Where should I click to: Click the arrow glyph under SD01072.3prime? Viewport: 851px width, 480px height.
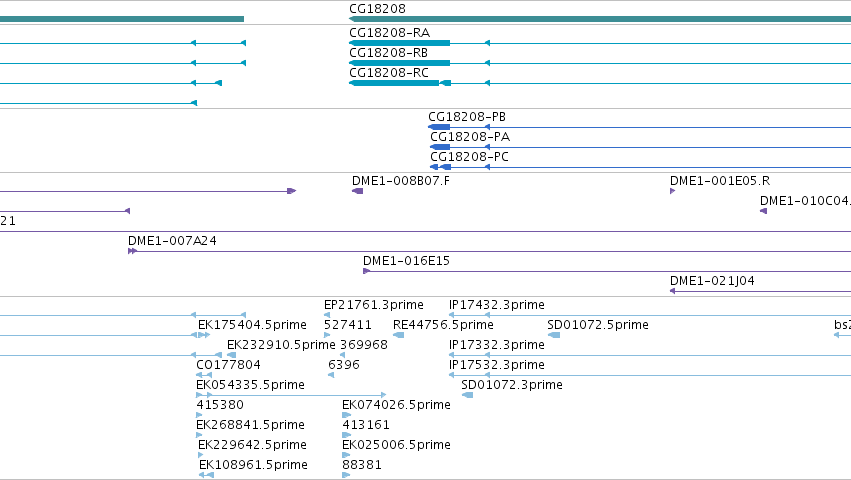tap(467, 395)
